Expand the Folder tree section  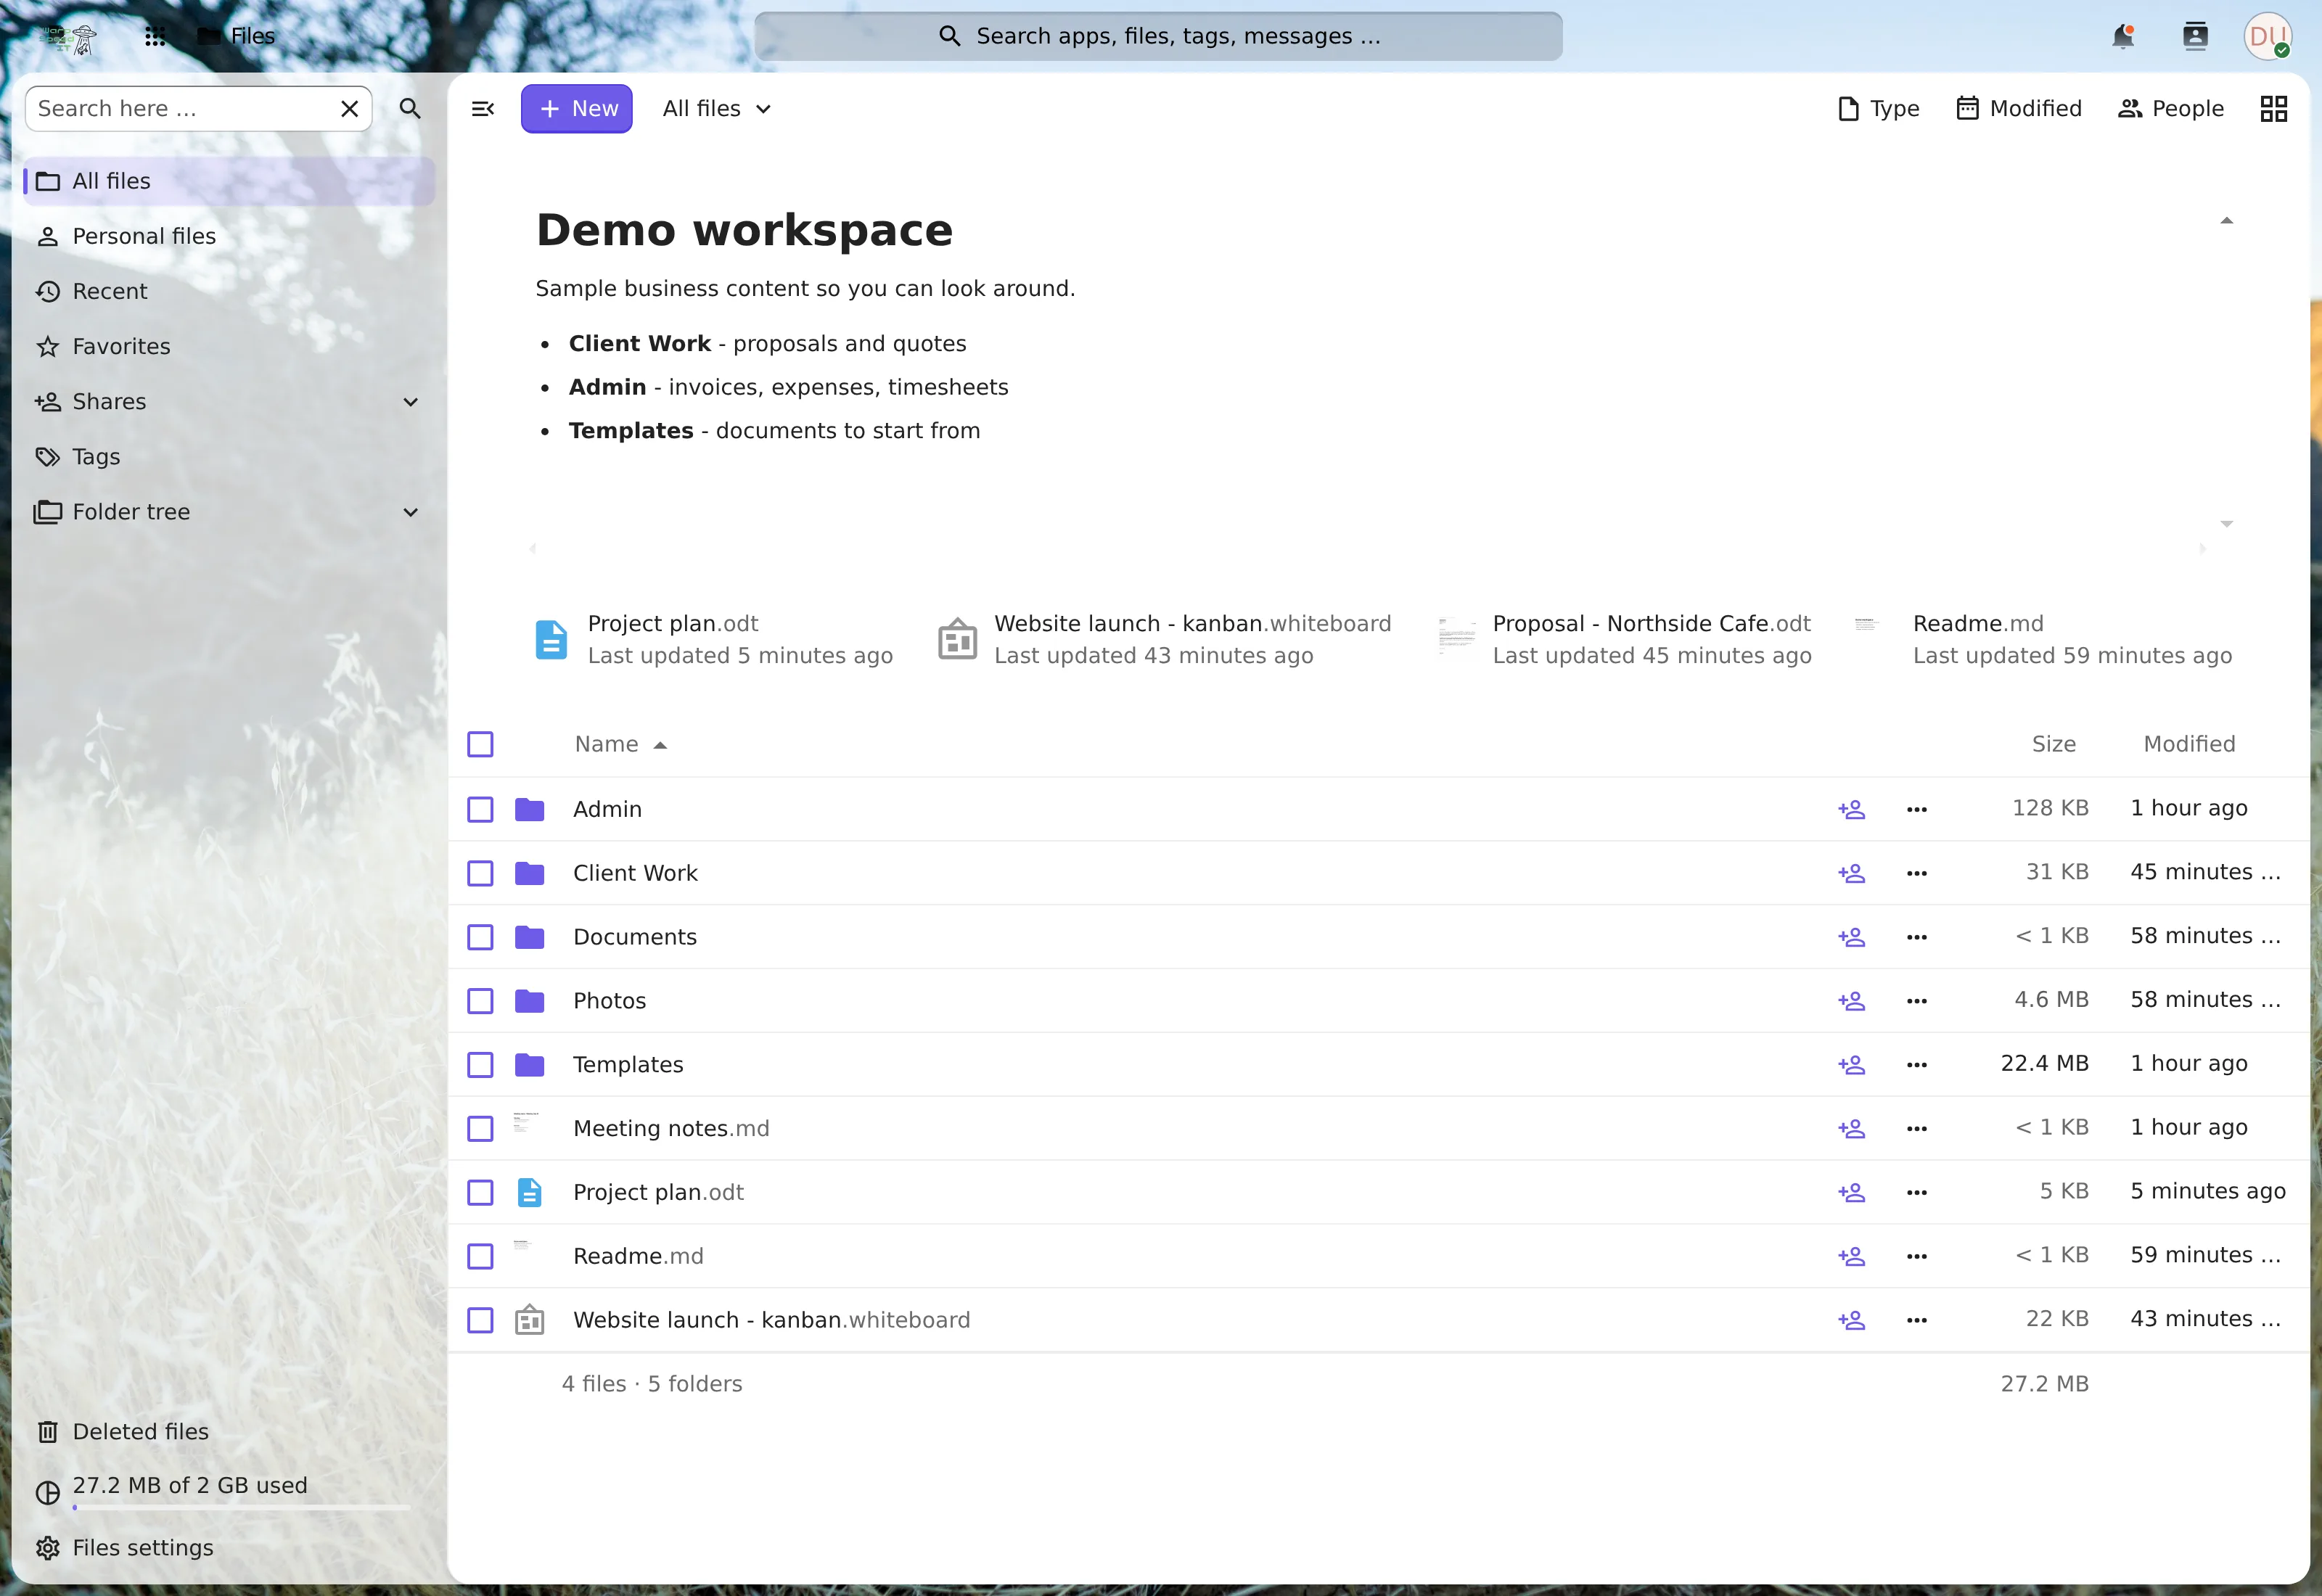[x=410, y=512]
